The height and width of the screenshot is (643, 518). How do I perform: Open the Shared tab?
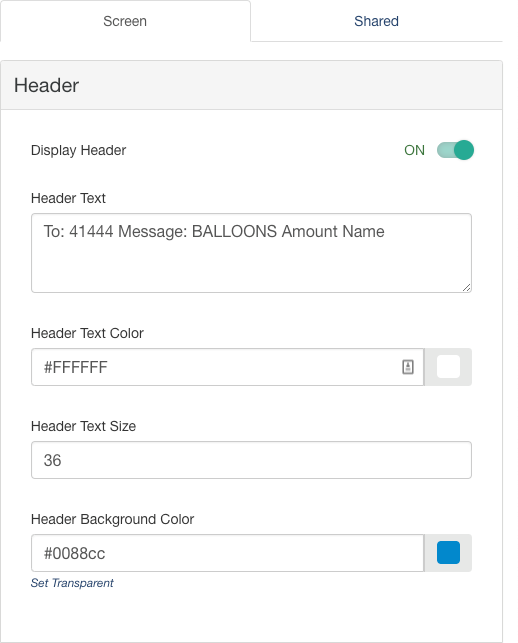[x=376, y=21]
